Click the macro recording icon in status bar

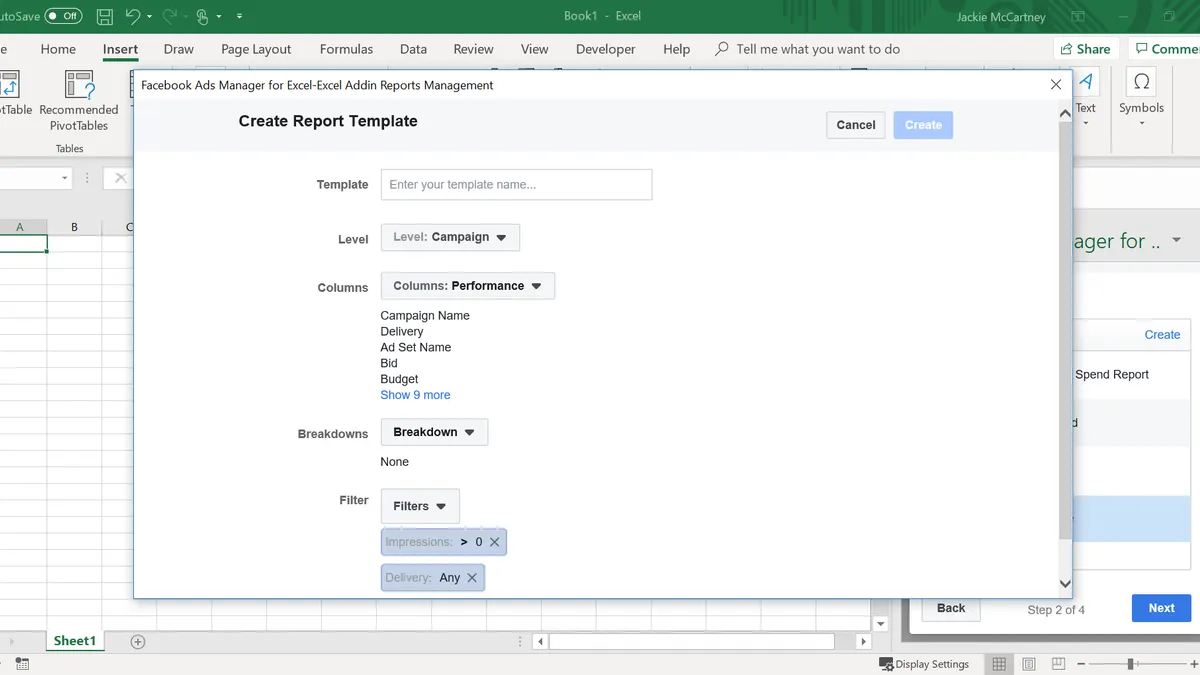tap(22, 664)
